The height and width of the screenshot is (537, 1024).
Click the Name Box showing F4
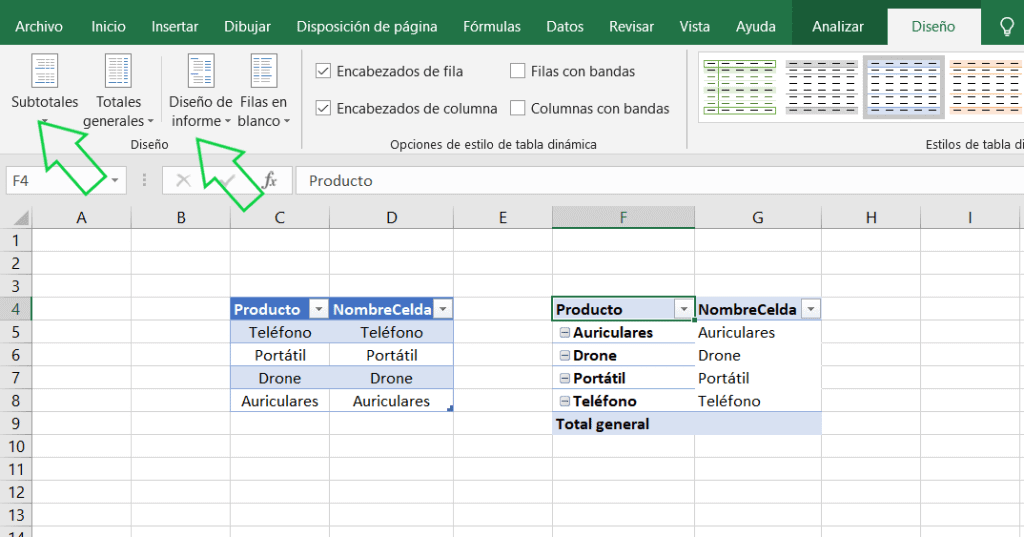coord(56,180)
